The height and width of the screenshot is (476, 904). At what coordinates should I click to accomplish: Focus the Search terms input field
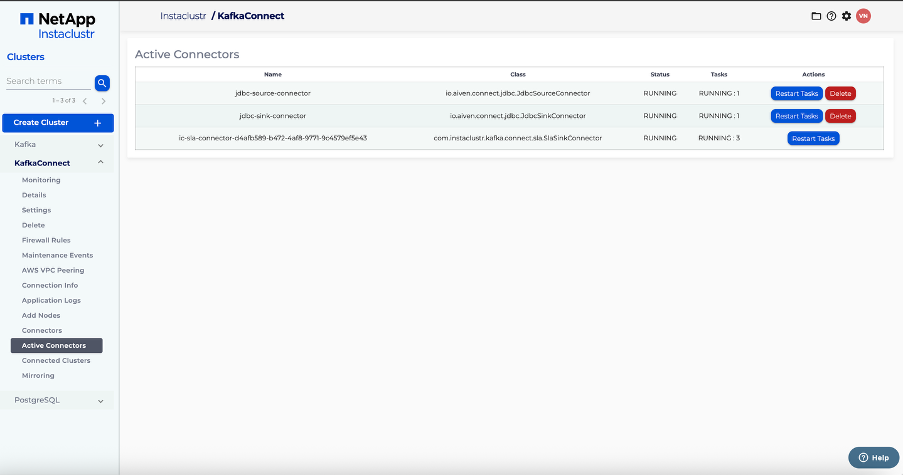pyautogui.click(x=47, y=82)
